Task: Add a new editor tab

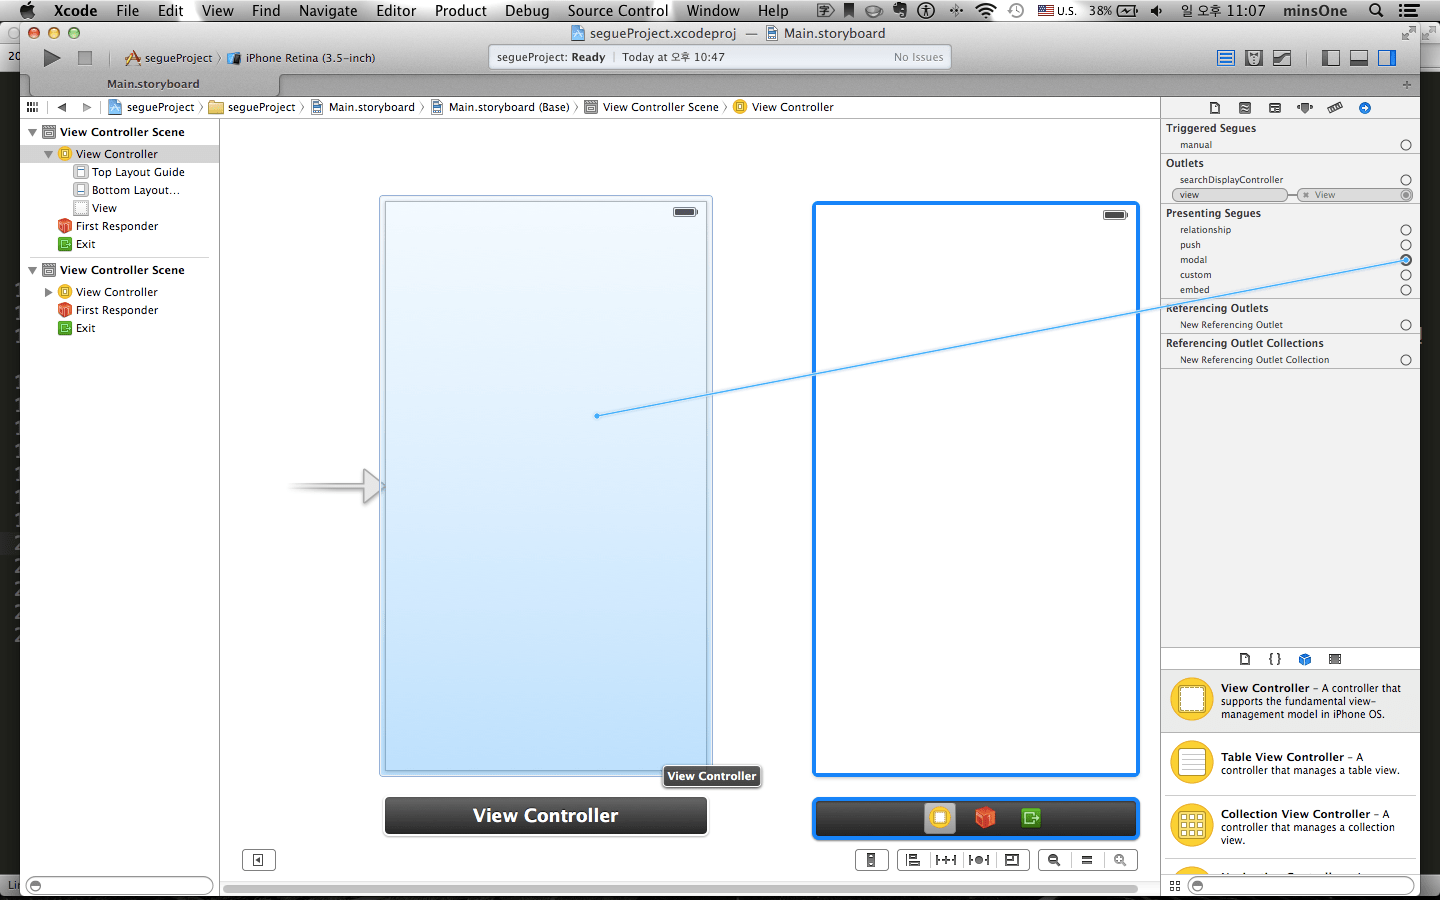Action: [1407, 84]
